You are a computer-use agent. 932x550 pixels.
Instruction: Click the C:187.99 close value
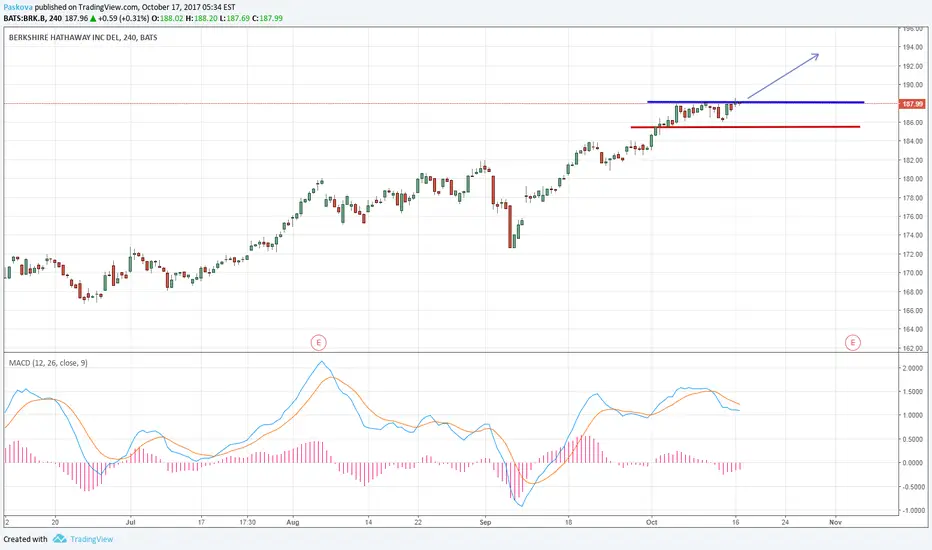click(267, 18)
